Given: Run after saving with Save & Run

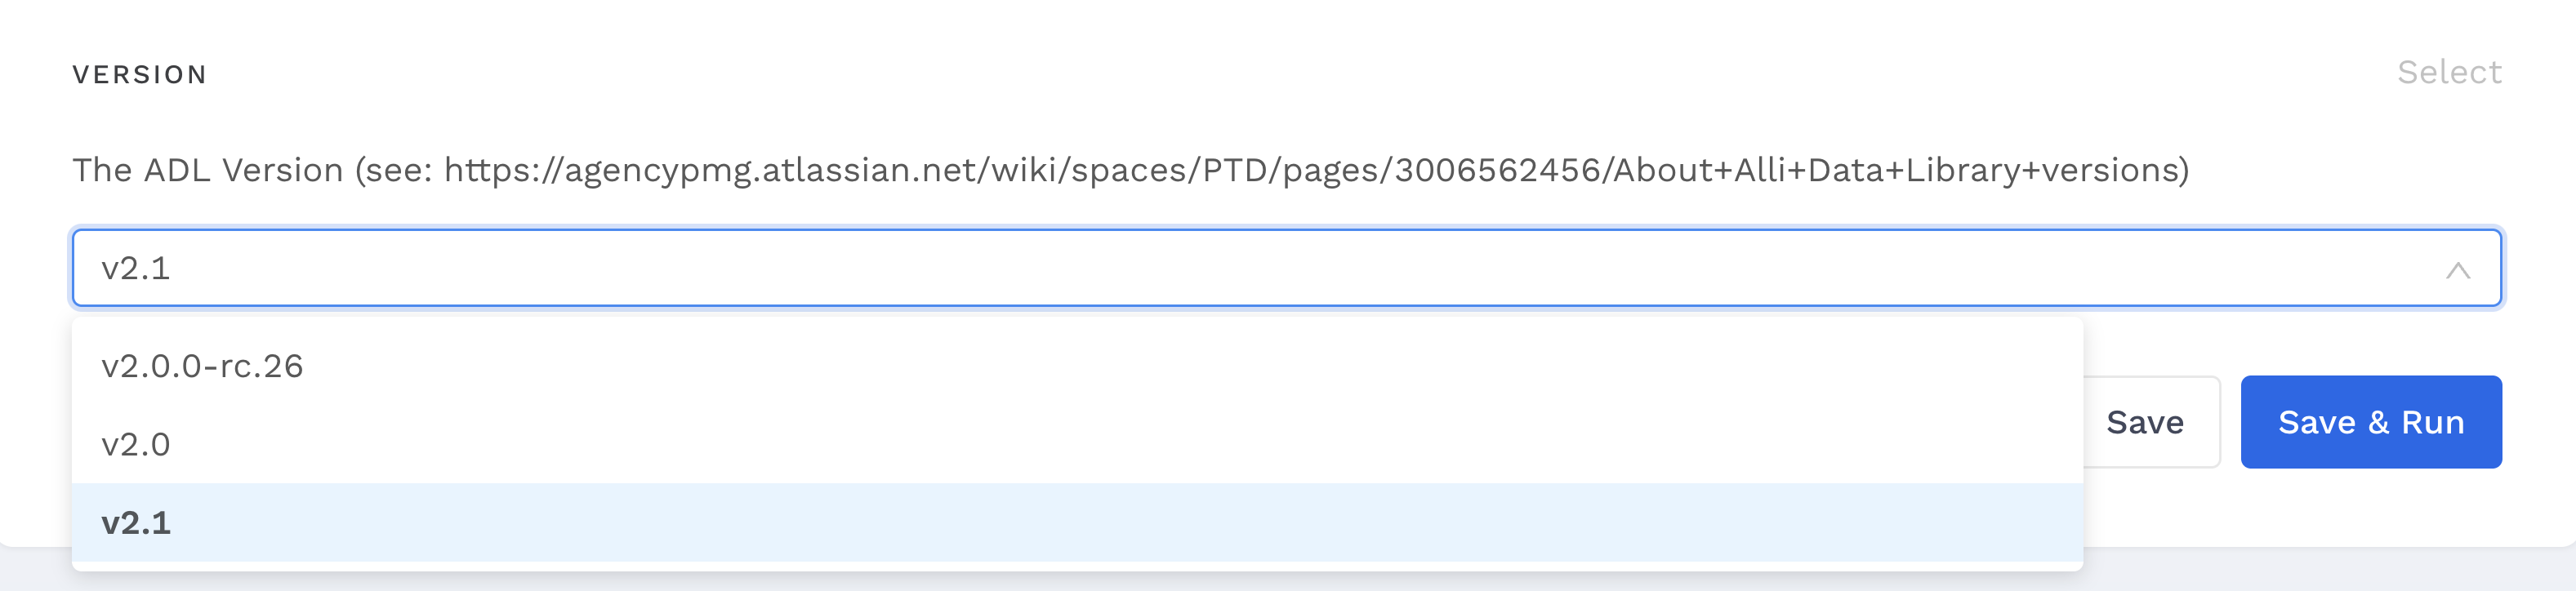Looking at the screenshot, I should [2371, 422].
